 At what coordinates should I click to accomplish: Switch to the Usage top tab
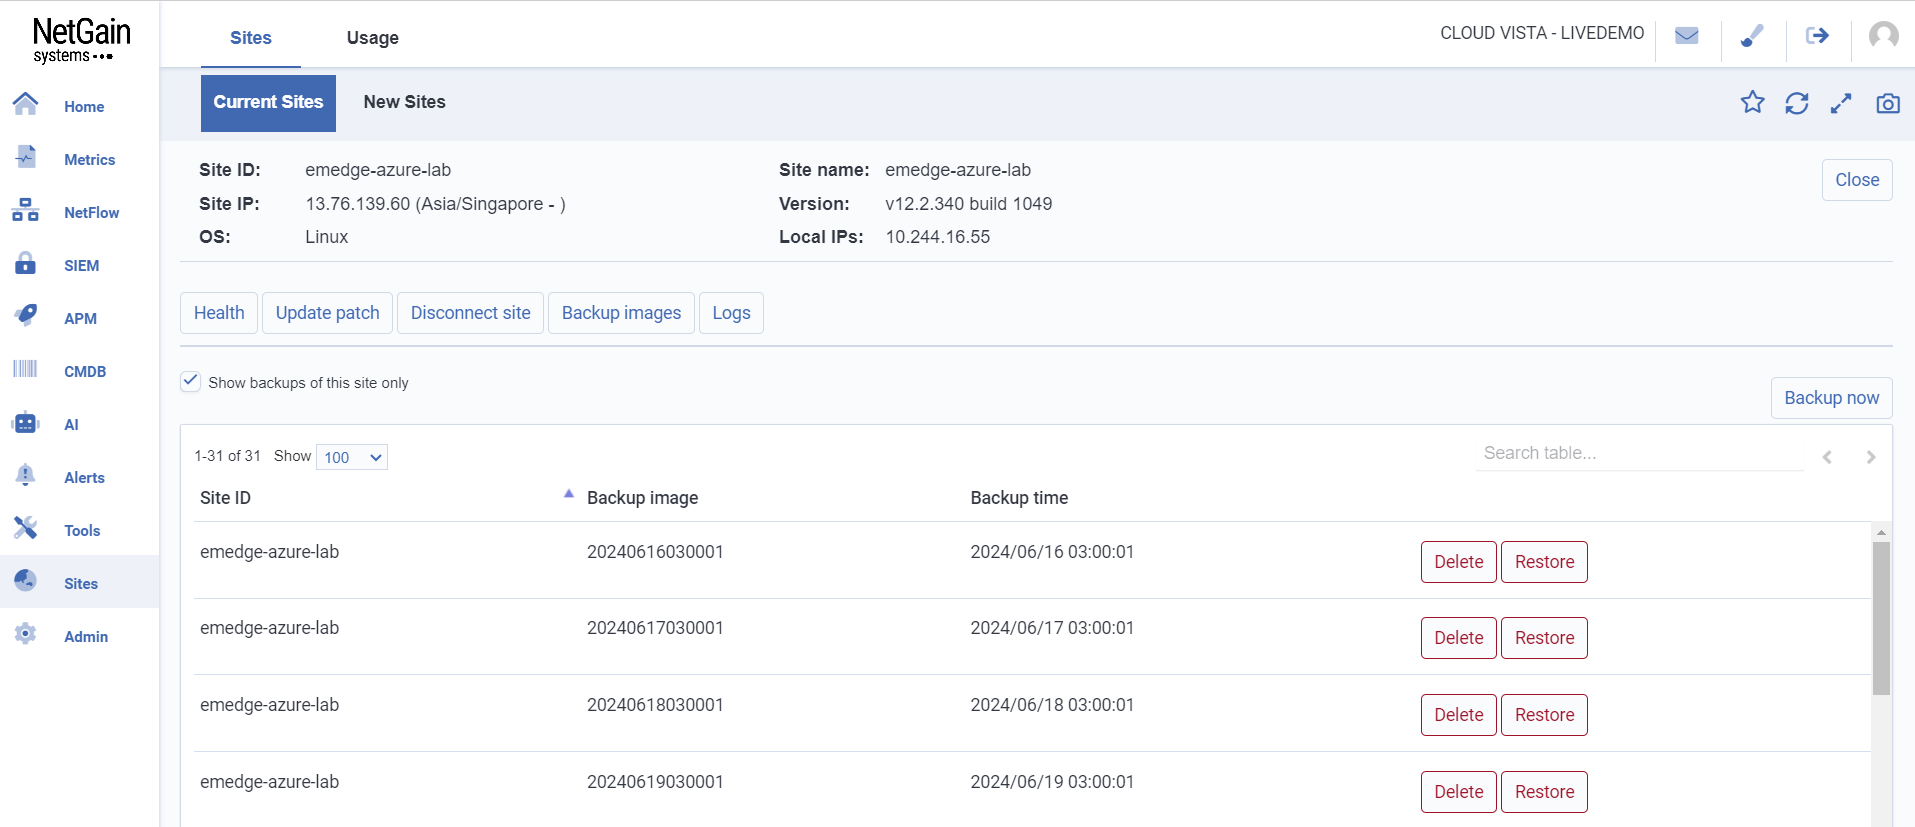(373, 38)
